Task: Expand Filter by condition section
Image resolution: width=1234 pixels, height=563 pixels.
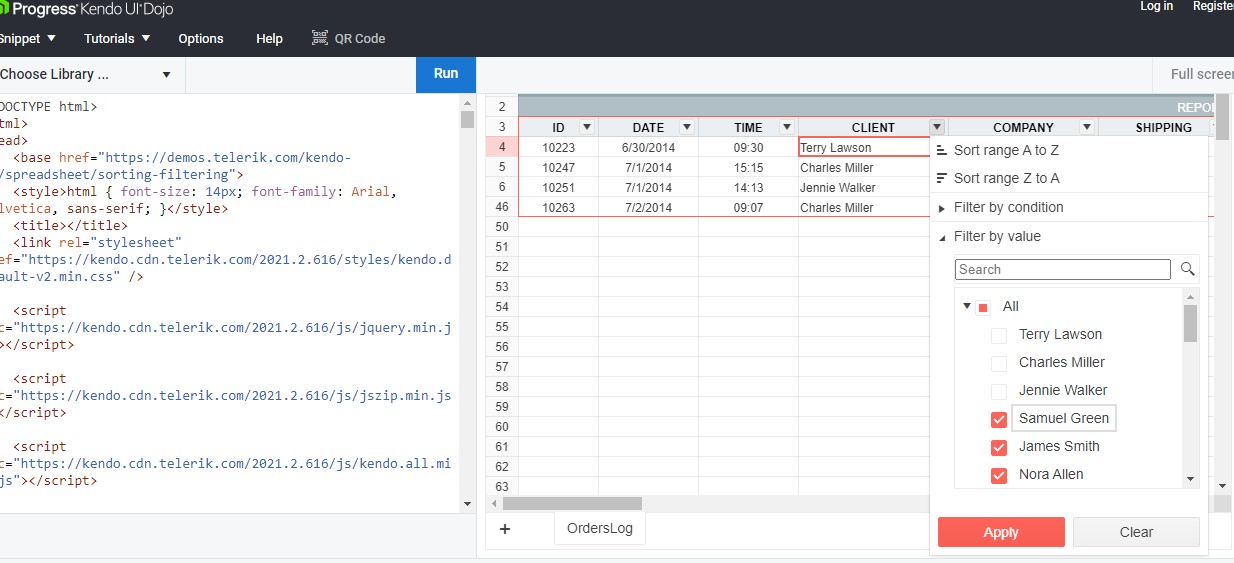Action: [x=942, y=208]
